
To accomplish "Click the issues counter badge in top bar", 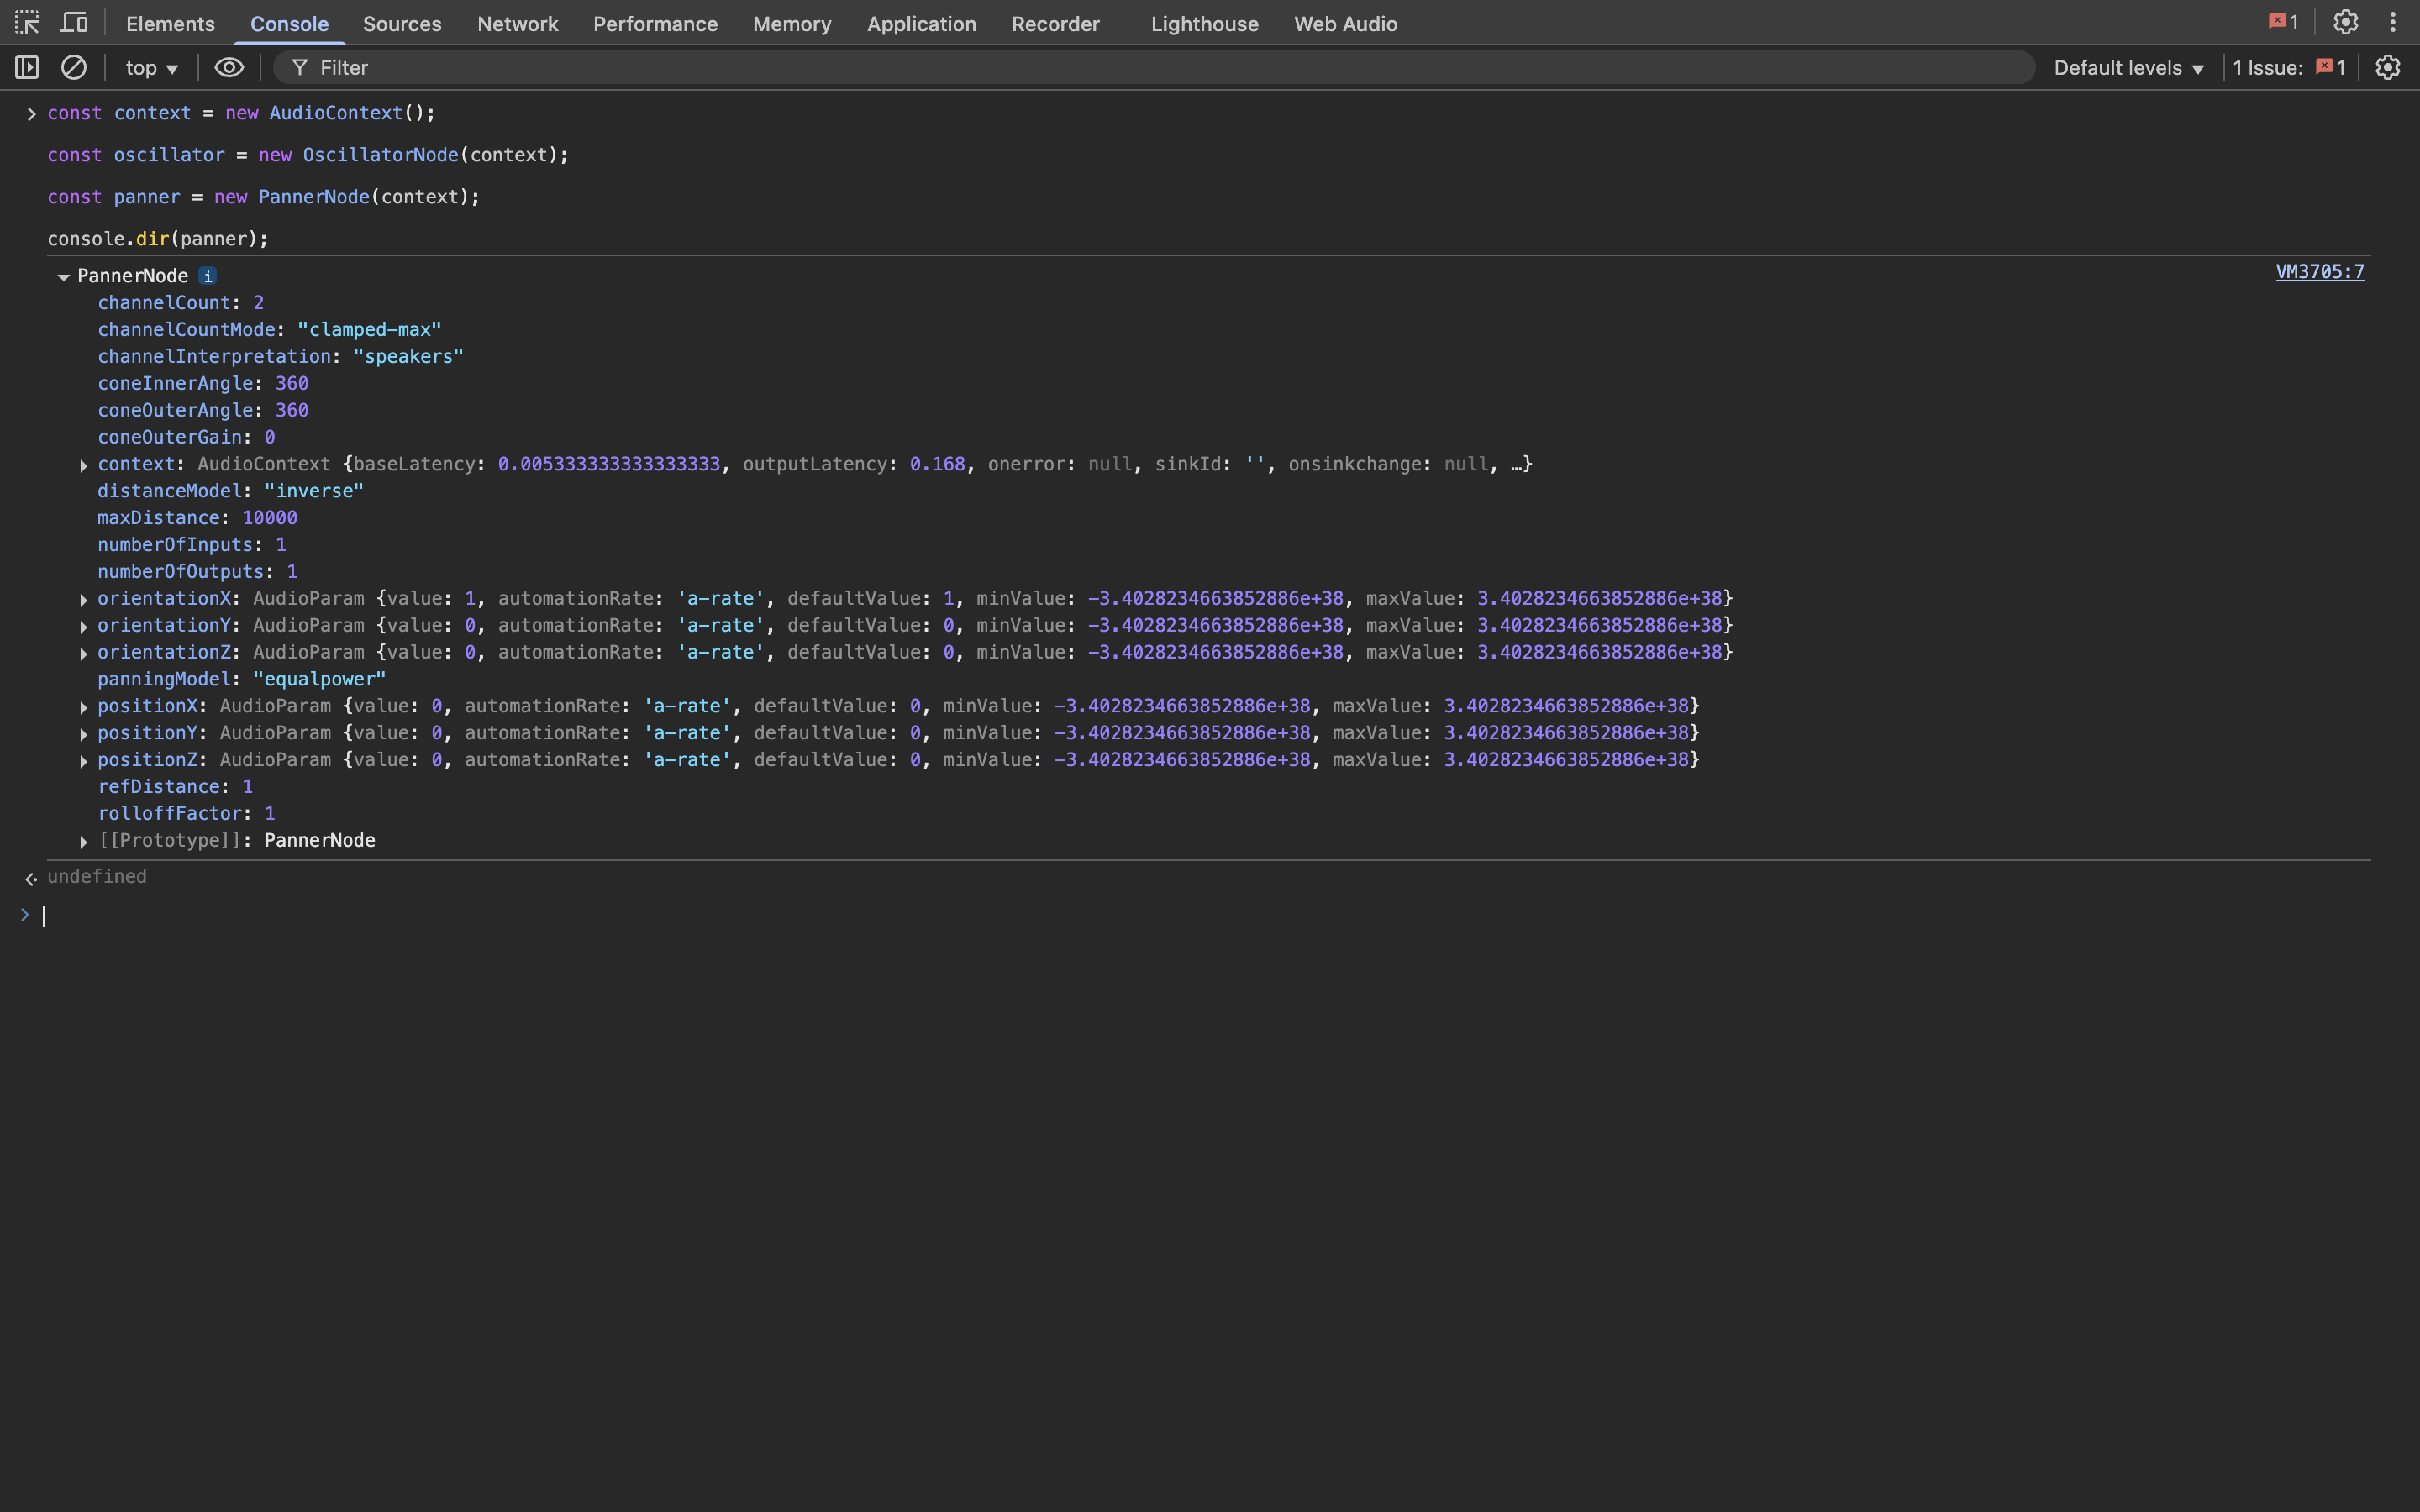I will click(2283, 22).
